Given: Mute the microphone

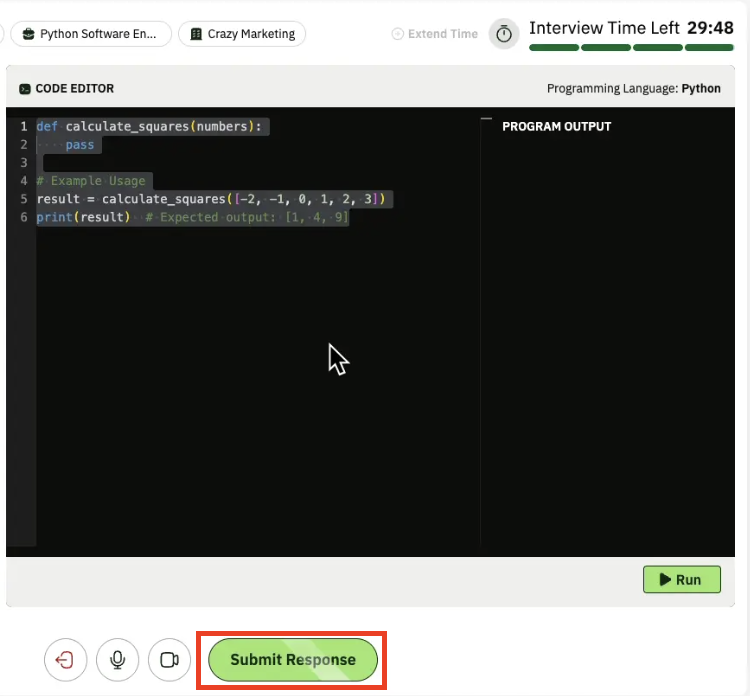Looking at the screenshot, I should tap(117, 660).
